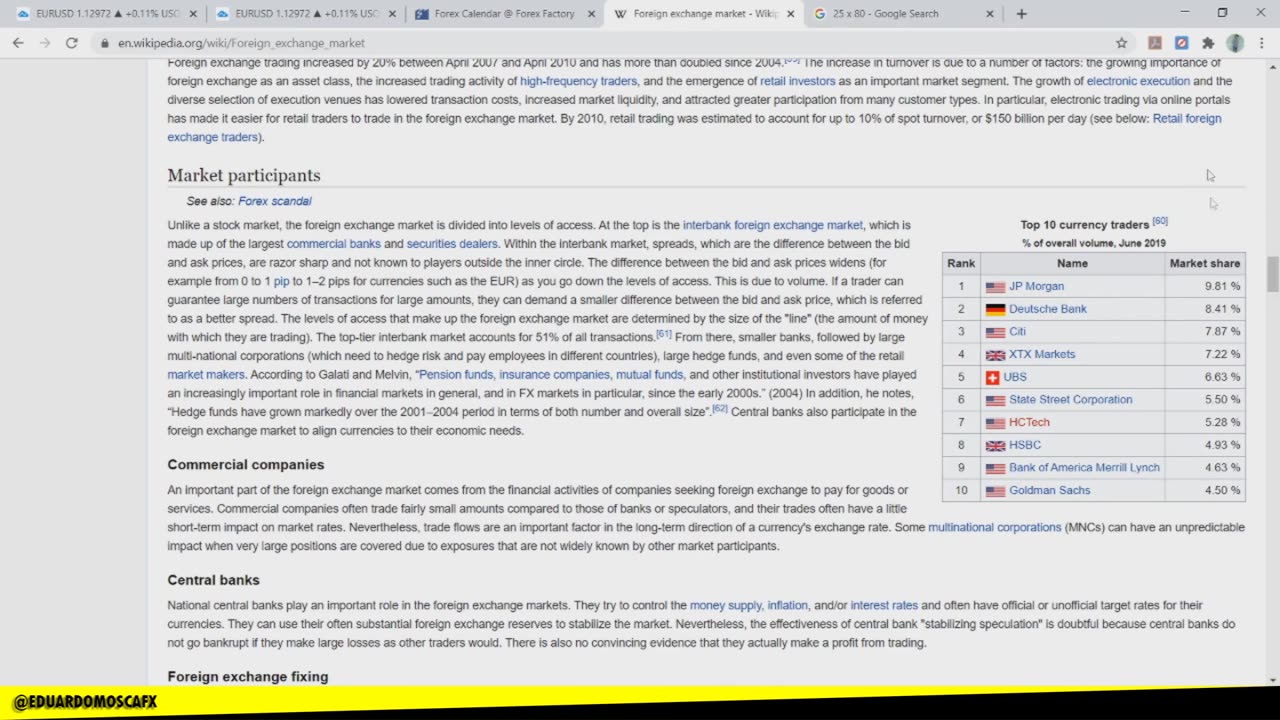Image resolution: width=1280 pixels, height=720 pixels.
Task: Open the blue blocker extension icon
Action: pos(1181,43)
